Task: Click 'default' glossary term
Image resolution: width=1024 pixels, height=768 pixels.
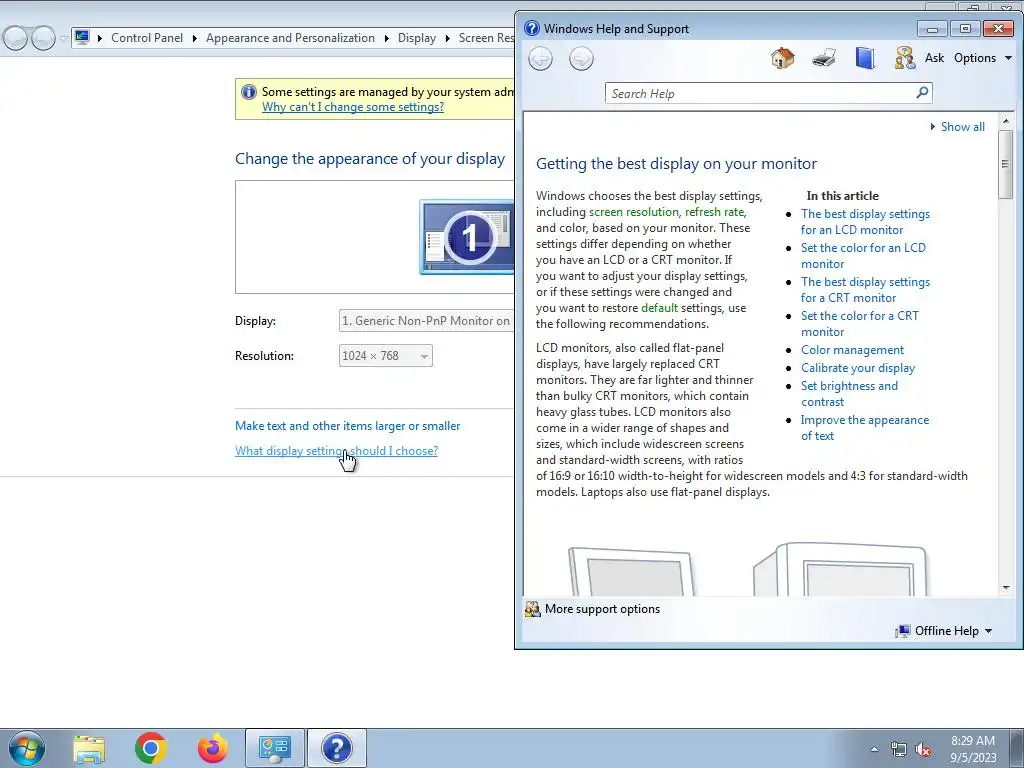Action: point(660,308)
